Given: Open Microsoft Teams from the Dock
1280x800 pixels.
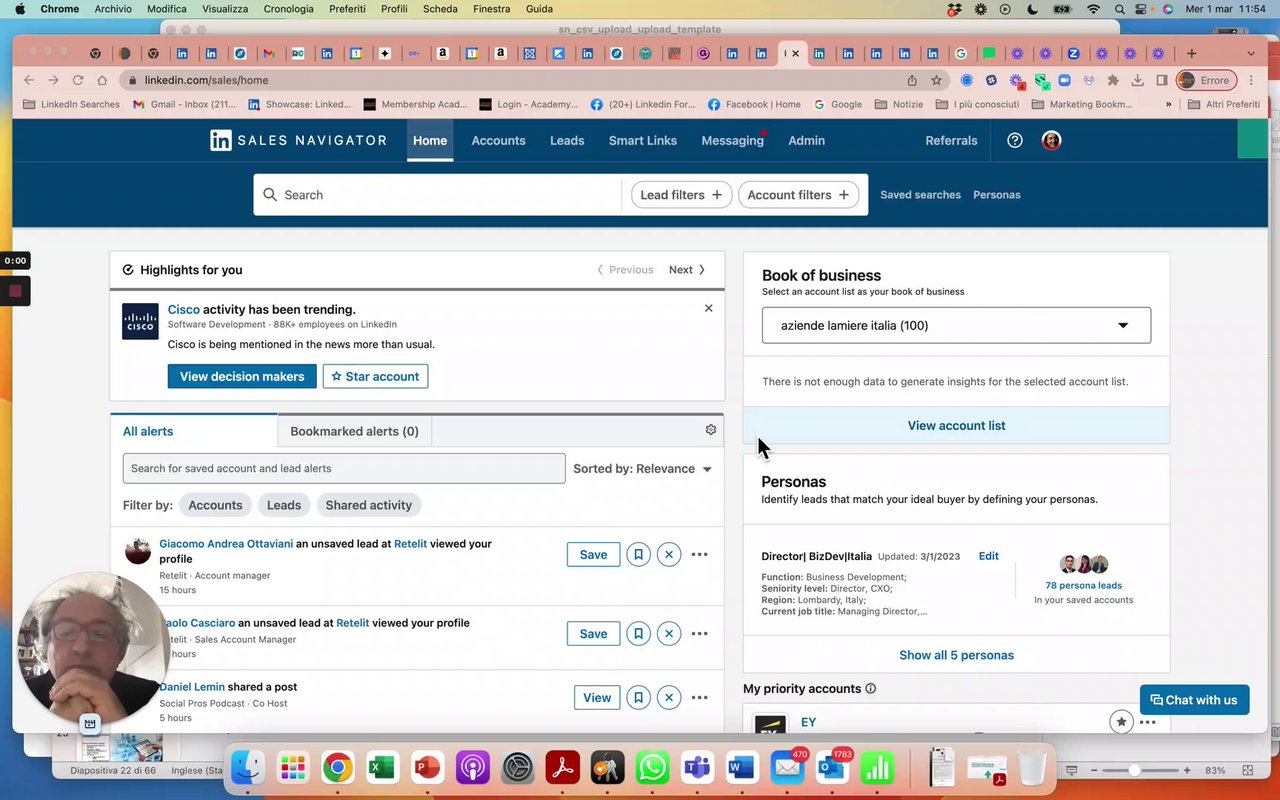Looking at the screenshot, I should pyautogui.click(x=697, y=768).
